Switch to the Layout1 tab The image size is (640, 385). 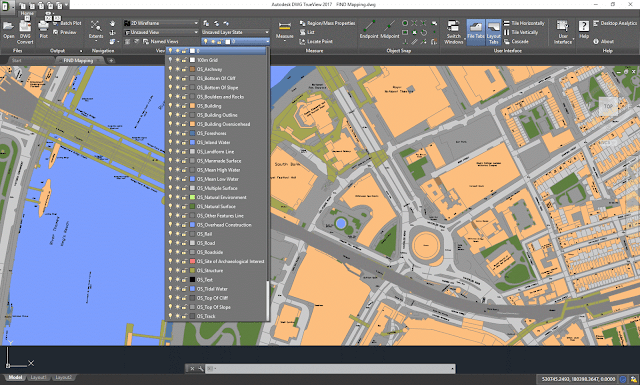click(38, 377)
